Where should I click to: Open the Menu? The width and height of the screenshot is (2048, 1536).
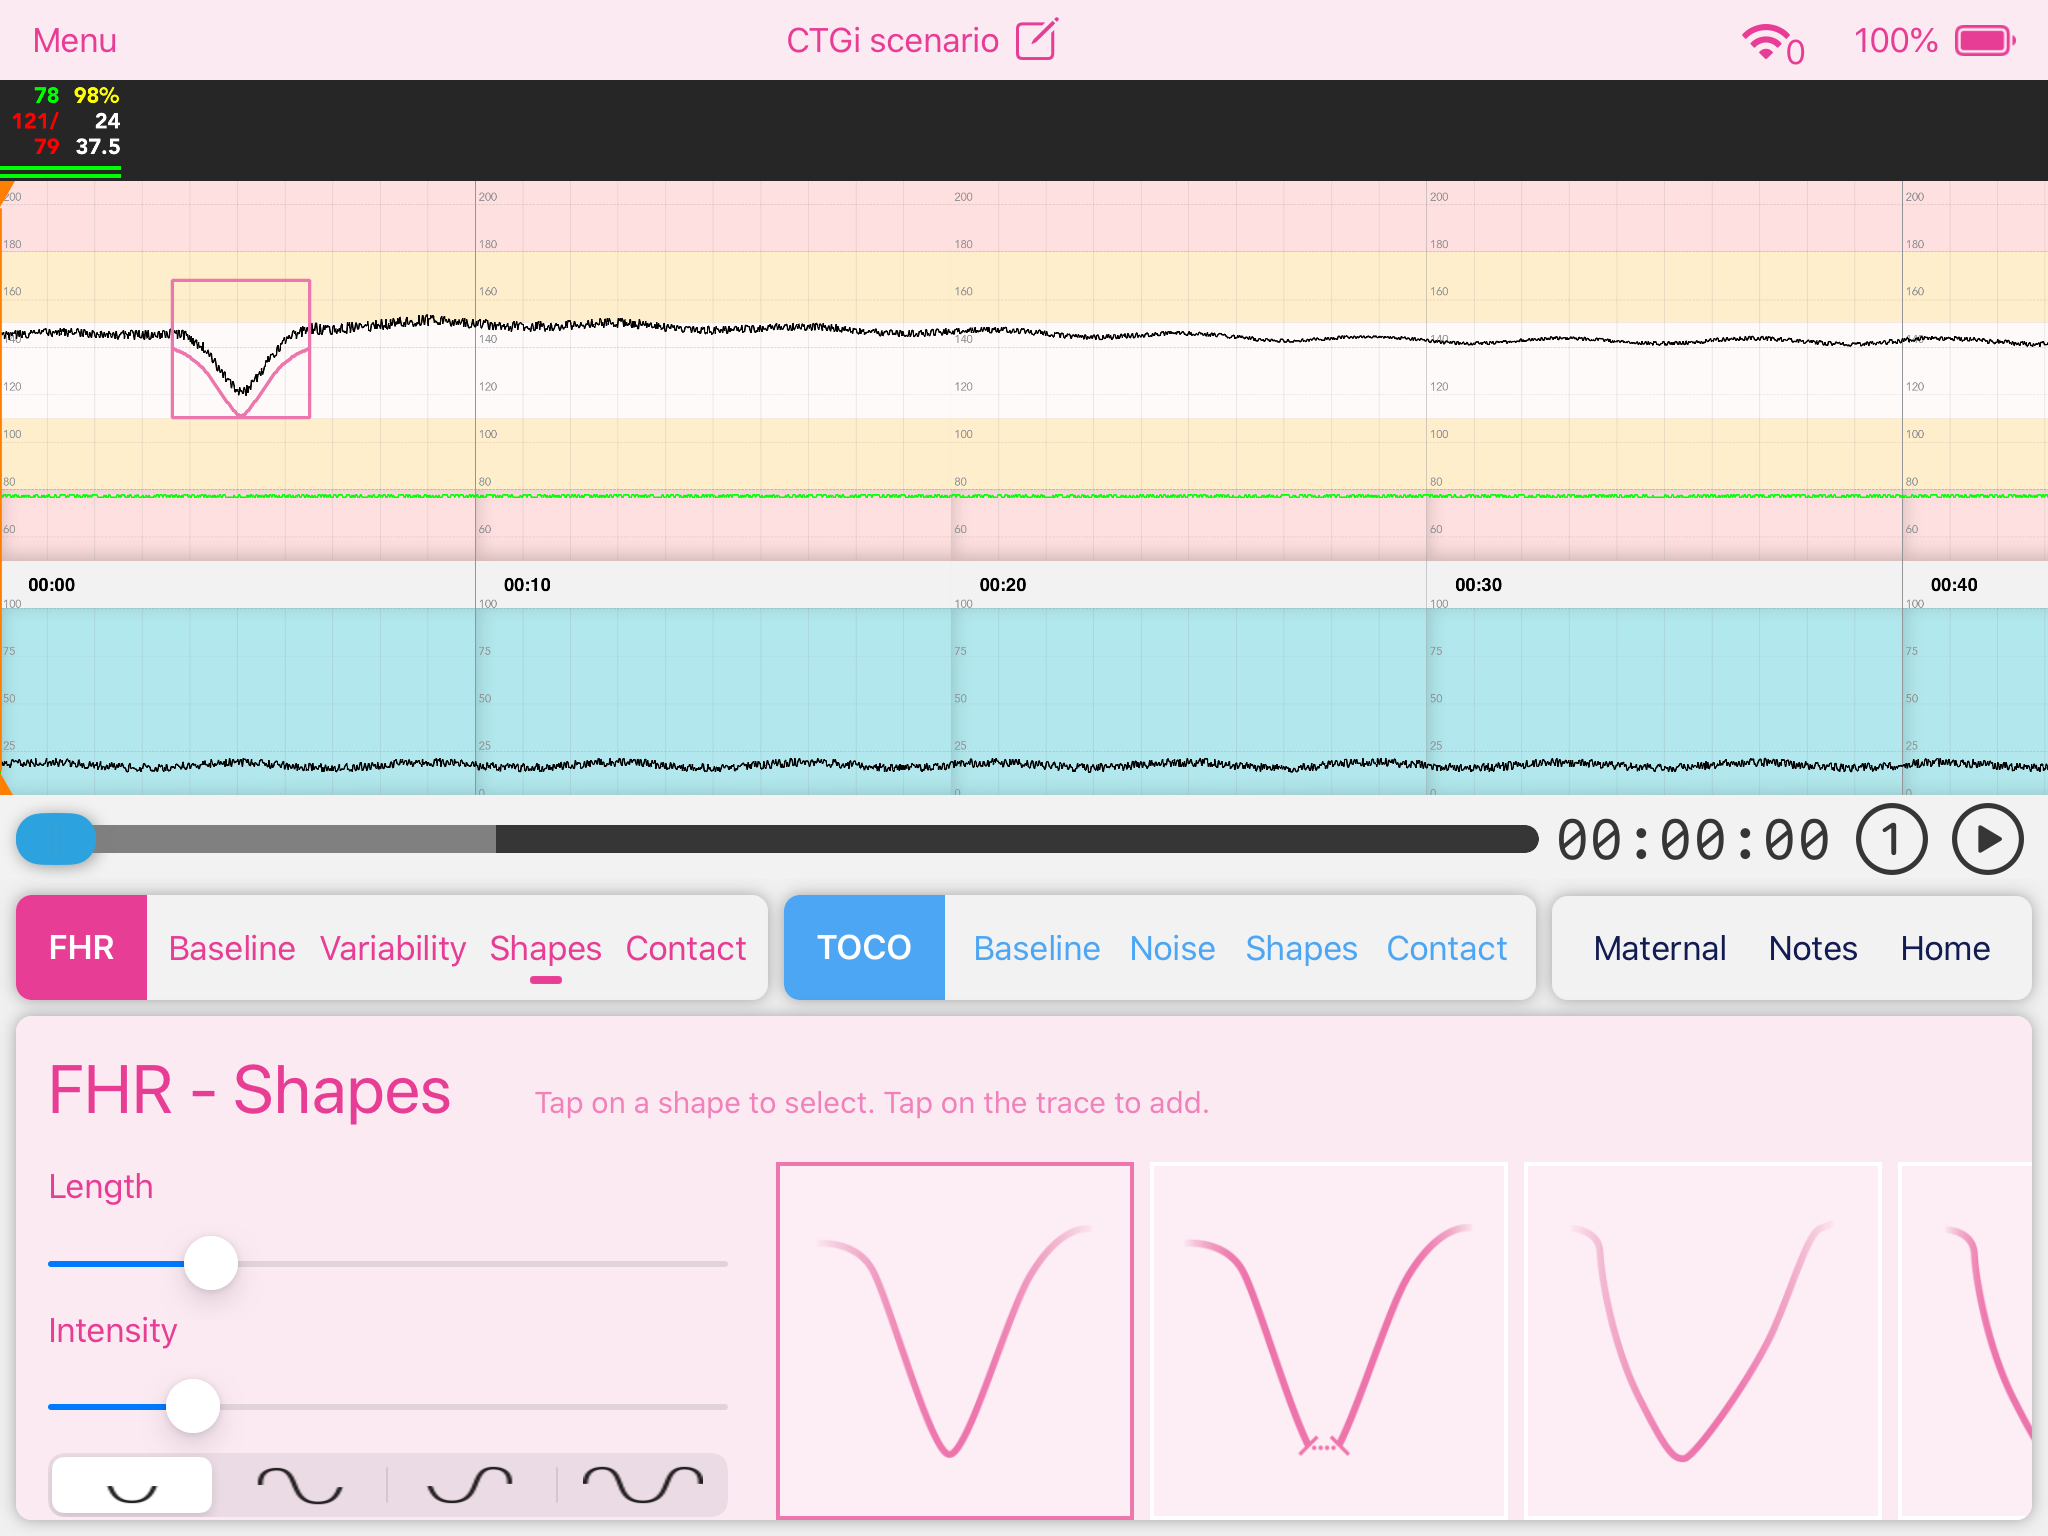pos(75,41)
